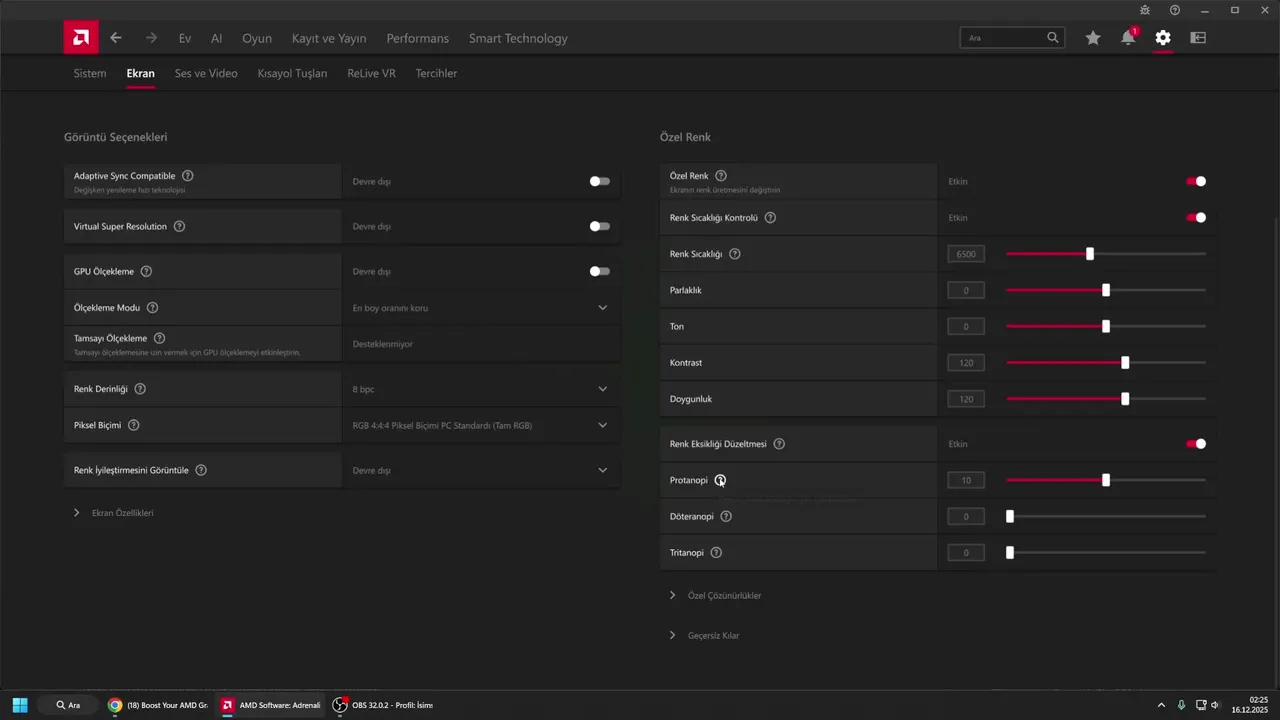
Task: Open Kayıt ve Yayın menu
Action: point(329,38)
